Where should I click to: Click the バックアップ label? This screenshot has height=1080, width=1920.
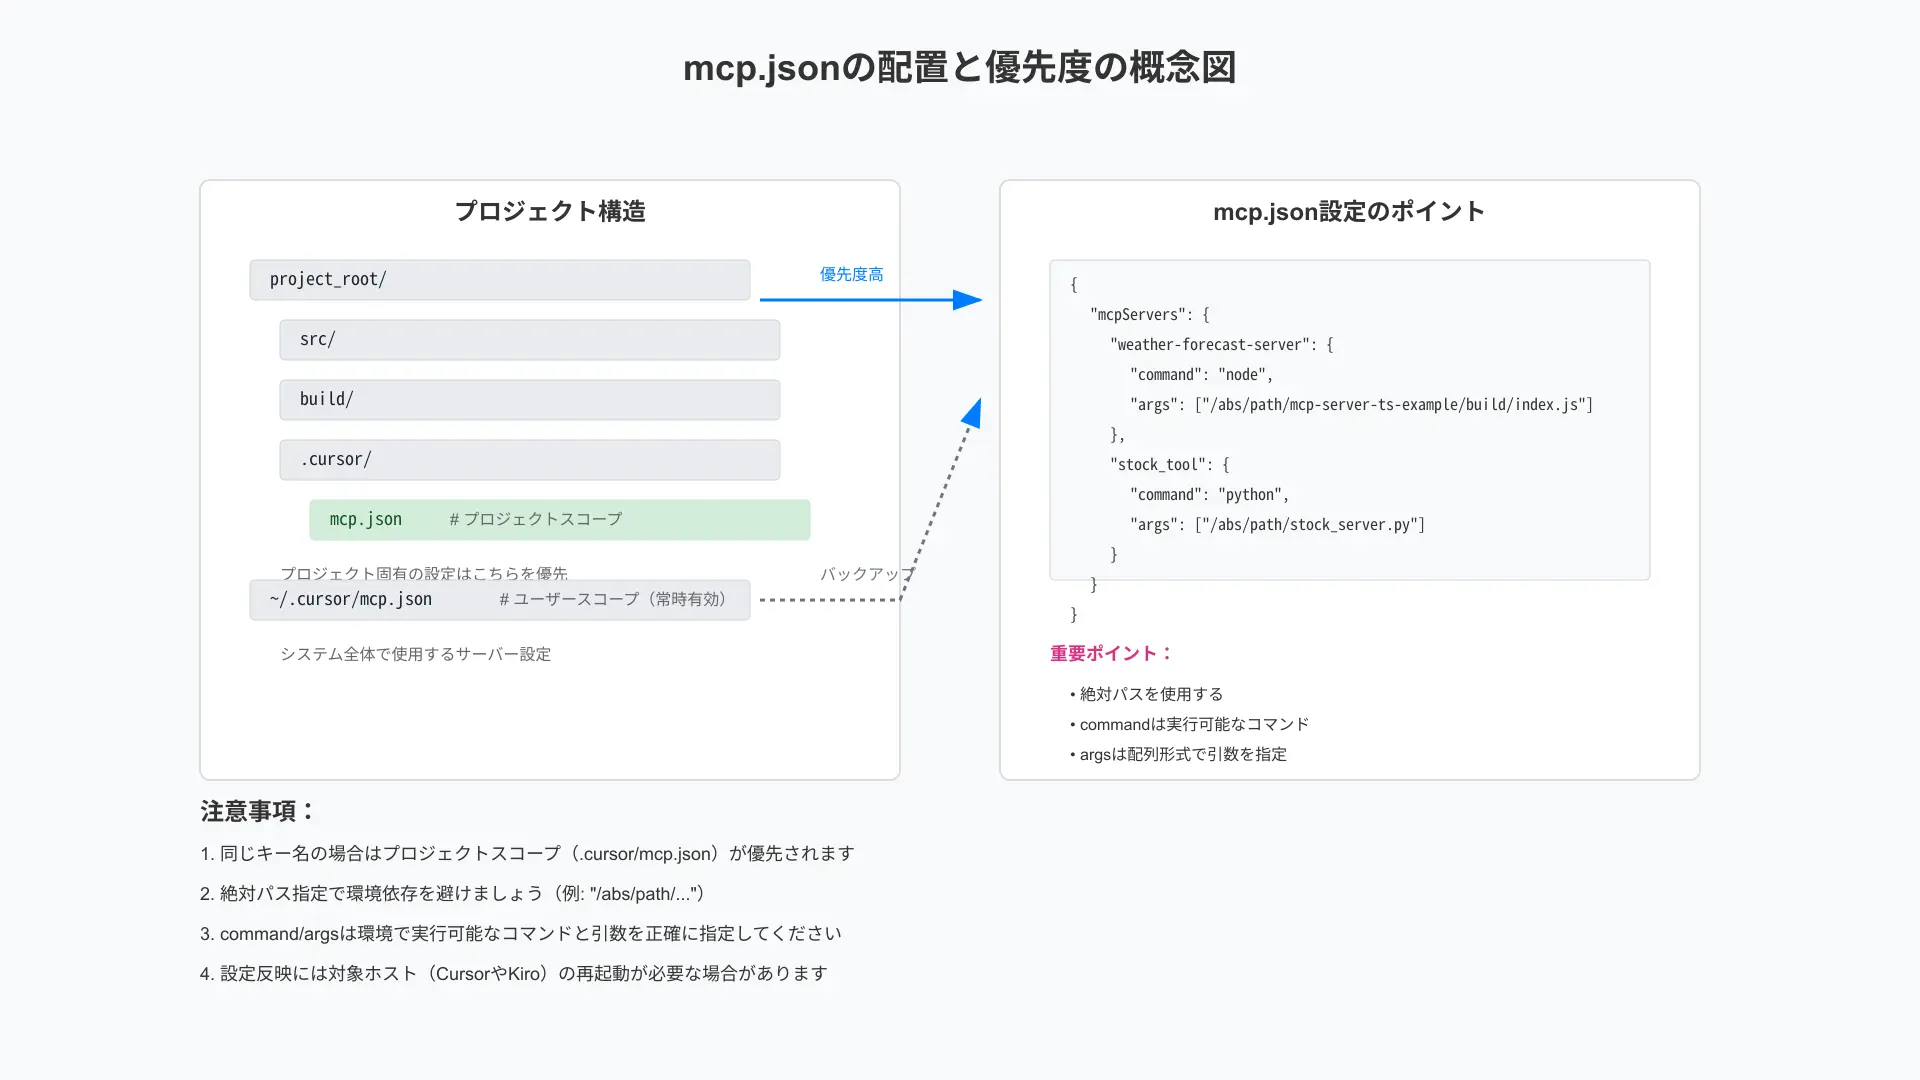(867, 574)
